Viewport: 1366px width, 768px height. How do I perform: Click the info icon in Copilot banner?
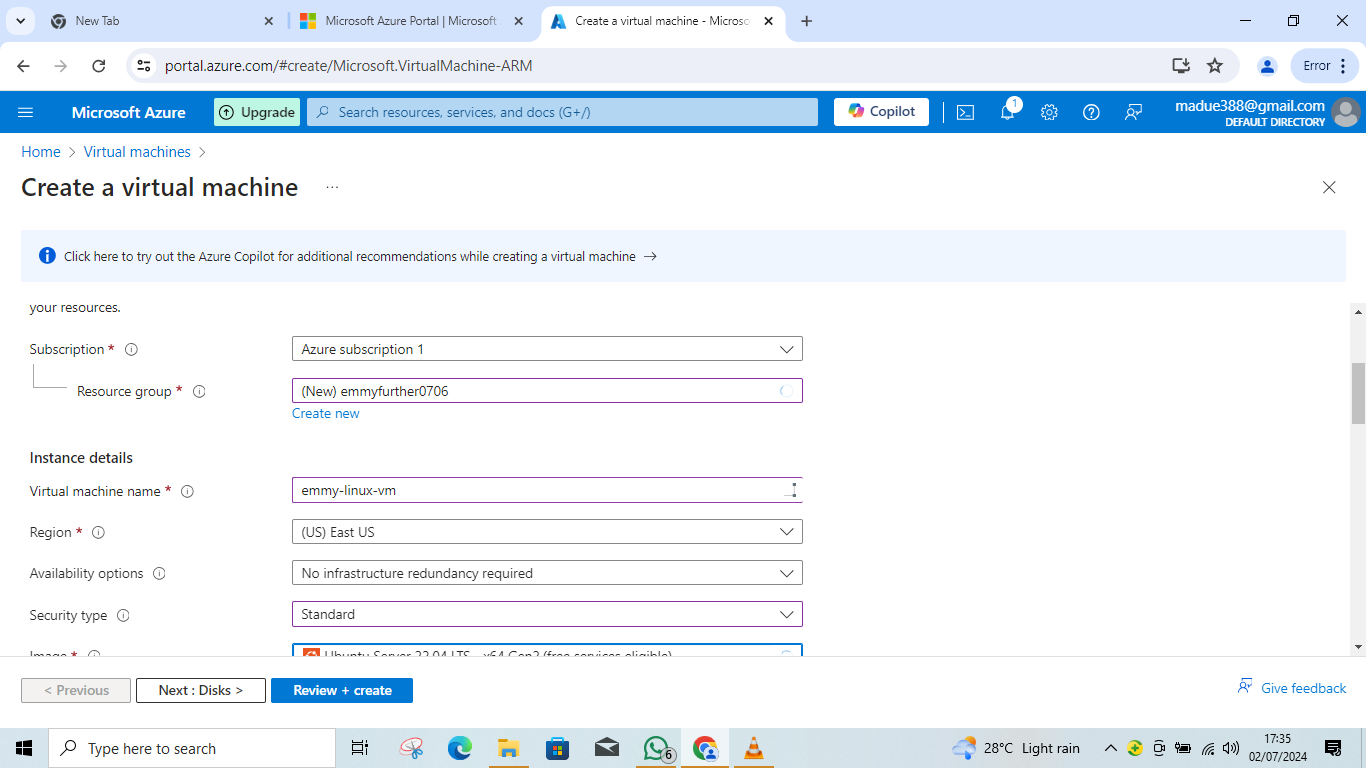[47, 256]
